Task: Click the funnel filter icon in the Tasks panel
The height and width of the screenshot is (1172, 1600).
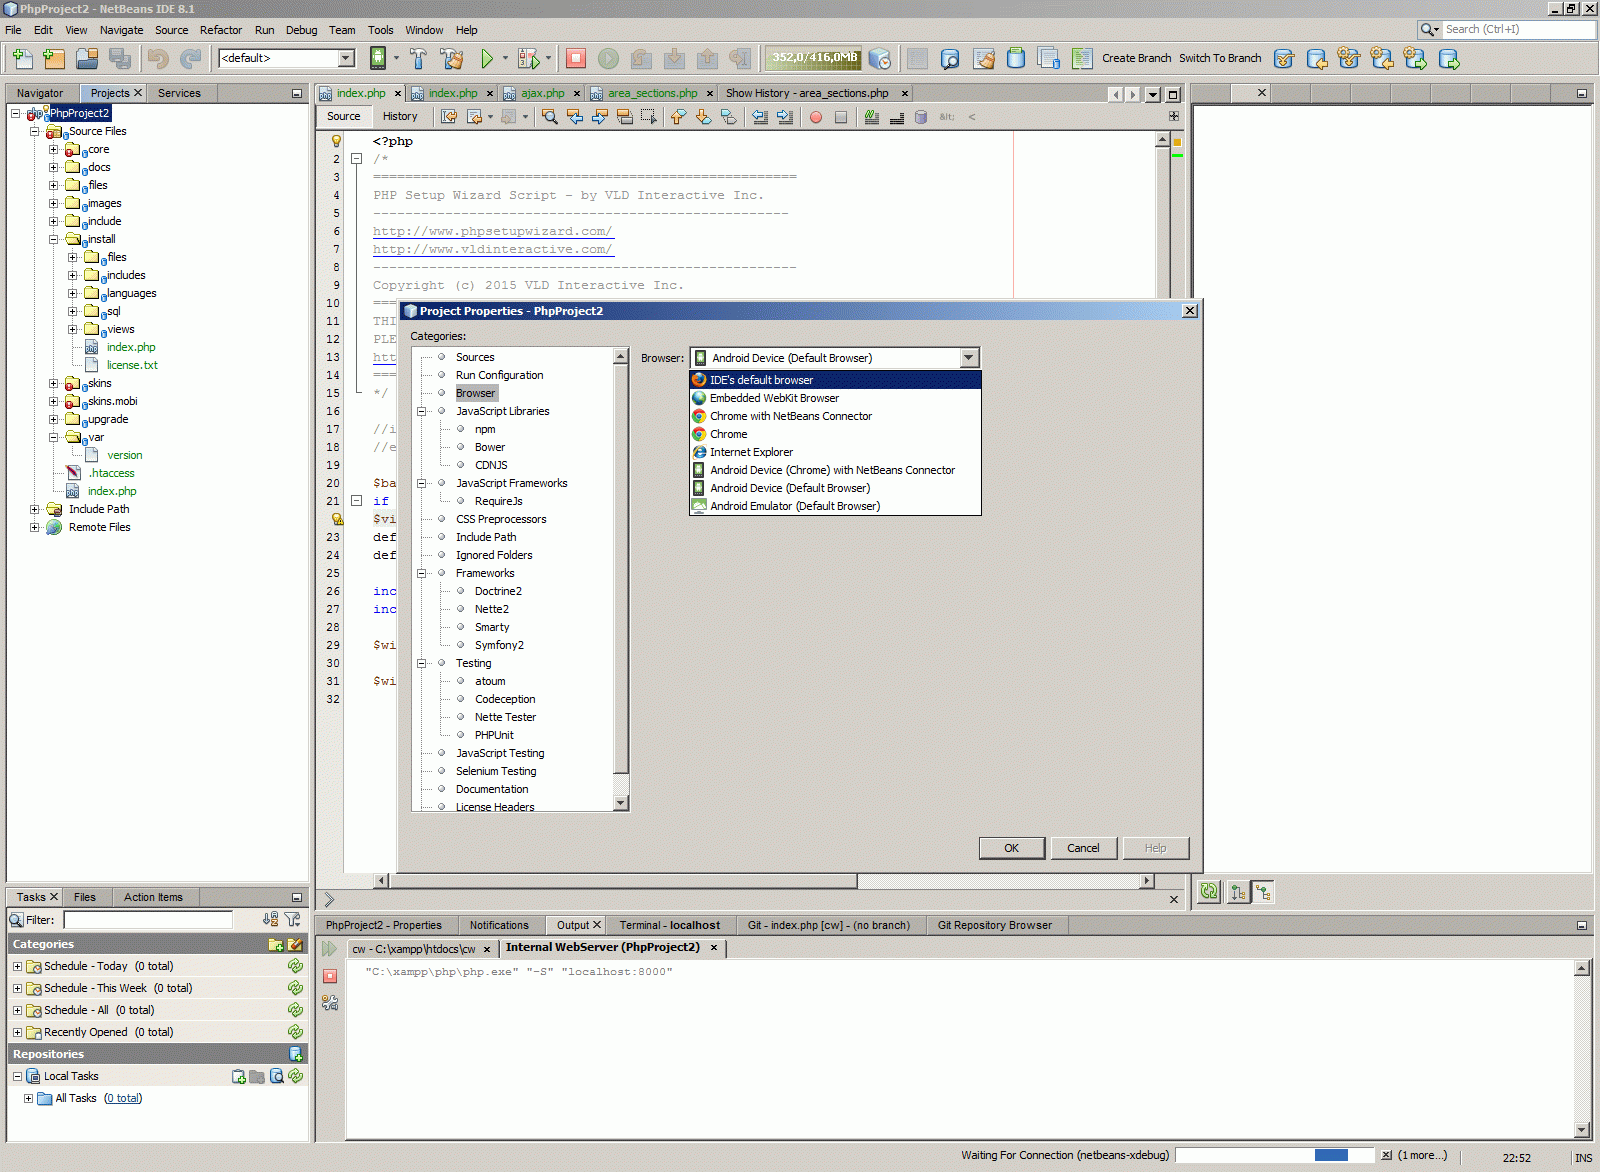Action: 292,919
